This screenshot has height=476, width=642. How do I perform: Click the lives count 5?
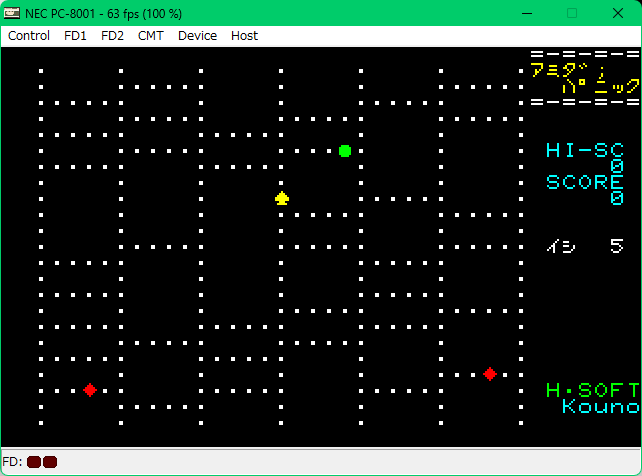tap(617, 246)
